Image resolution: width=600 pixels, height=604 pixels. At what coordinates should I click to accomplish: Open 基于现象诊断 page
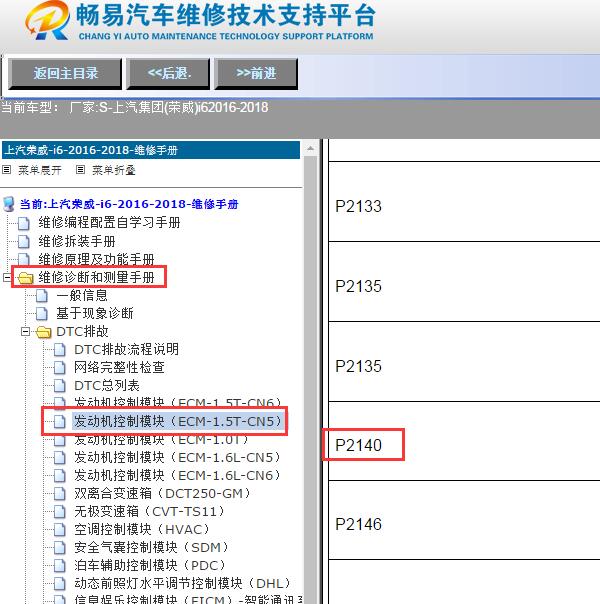coord(95,313)
